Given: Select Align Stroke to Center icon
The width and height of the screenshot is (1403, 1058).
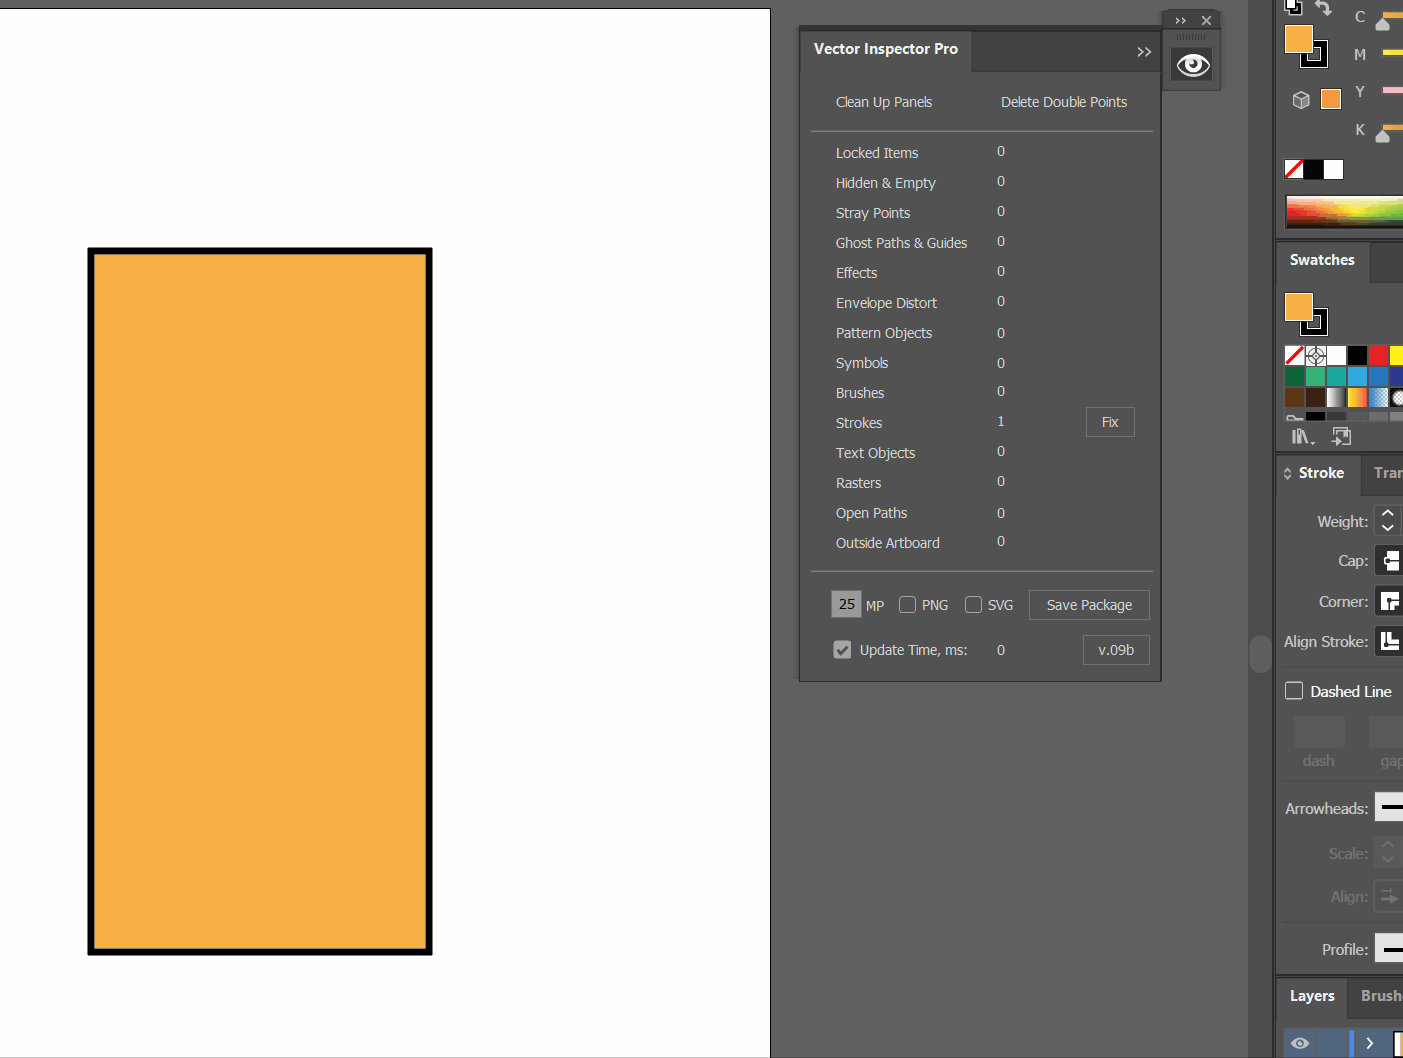Looking at the screenshot, I should pyautogui.click(x=1390, y=641).
